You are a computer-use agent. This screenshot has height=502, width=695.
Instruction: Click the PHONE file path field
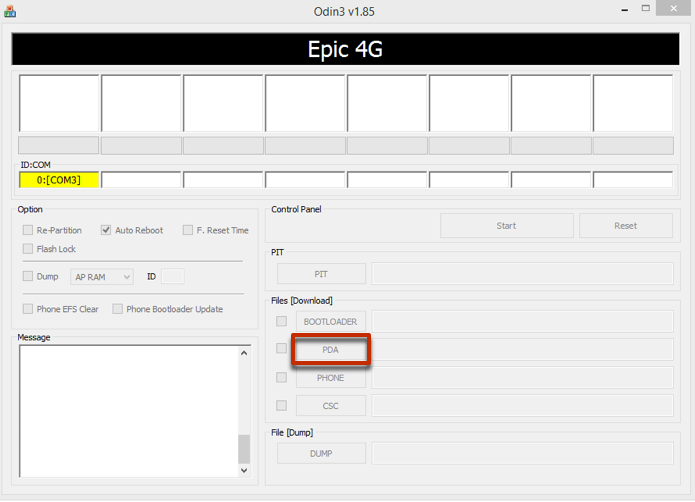coord(523,377)
